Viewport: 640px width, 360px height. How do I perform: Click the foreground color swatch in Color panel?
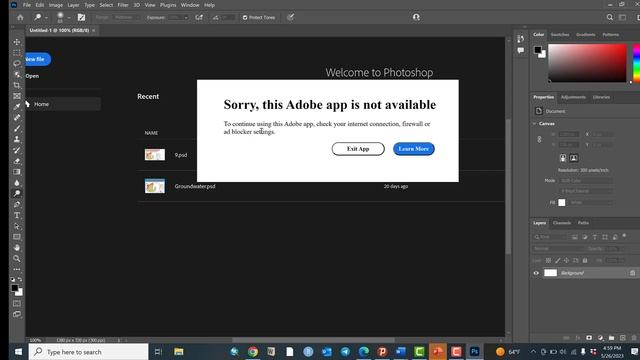(x=538, y=50)
